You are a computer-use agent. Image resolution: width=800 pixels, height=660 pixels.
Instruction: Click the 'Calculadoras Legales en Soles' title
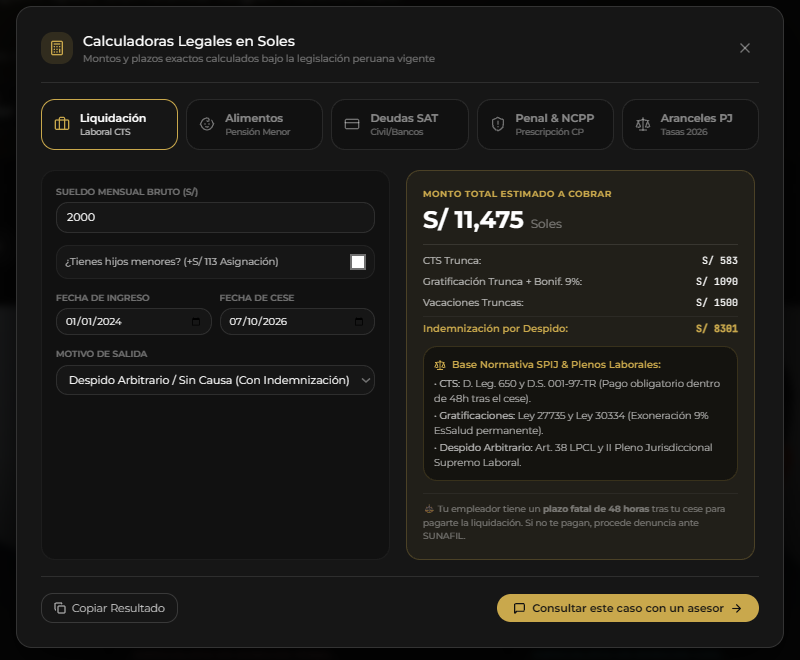pyautogui.click(x=189, y=41)
